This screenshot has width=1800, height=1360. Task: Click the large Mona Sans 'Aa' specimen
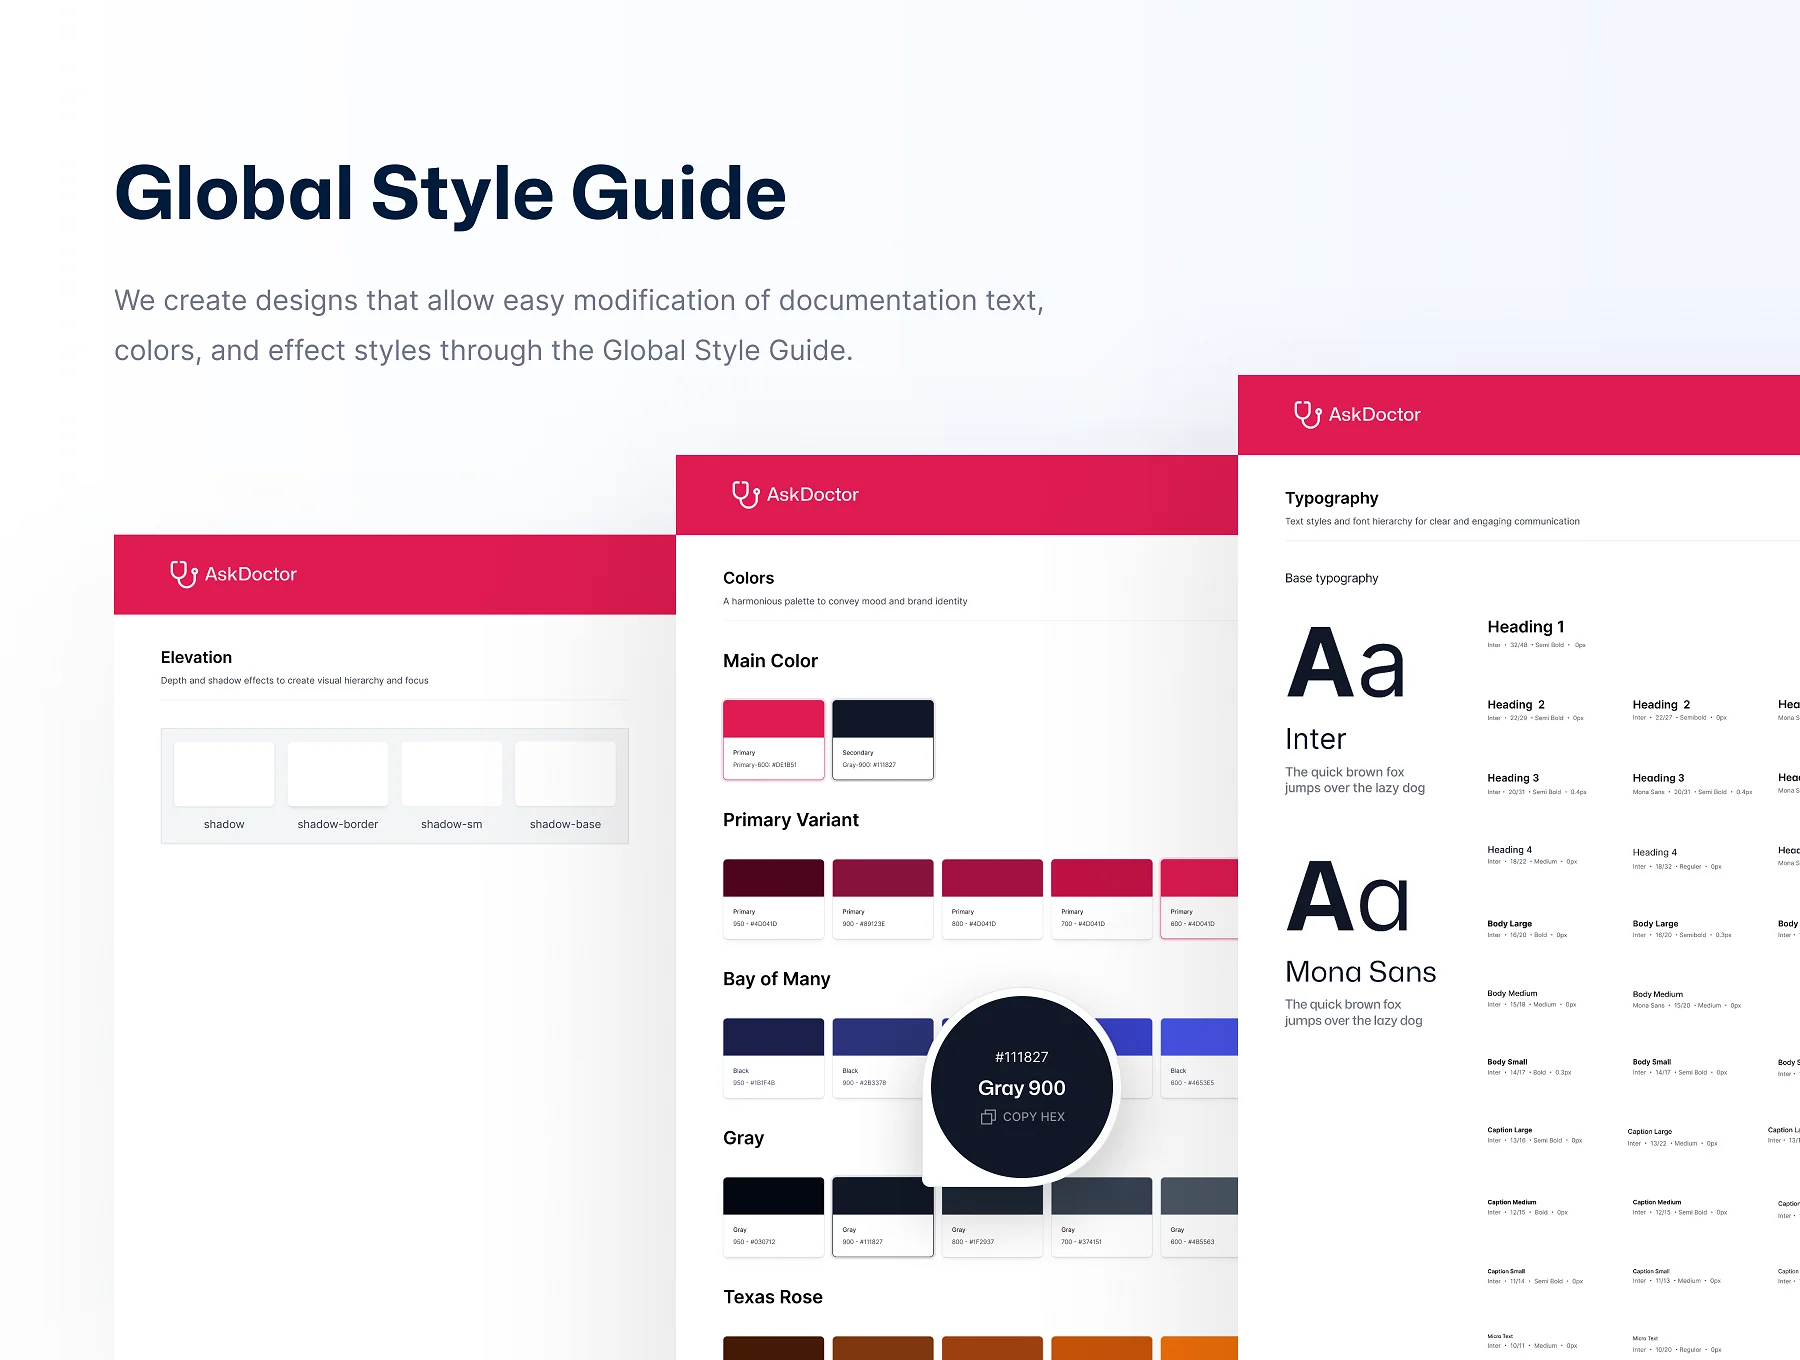pos(1348,897)
